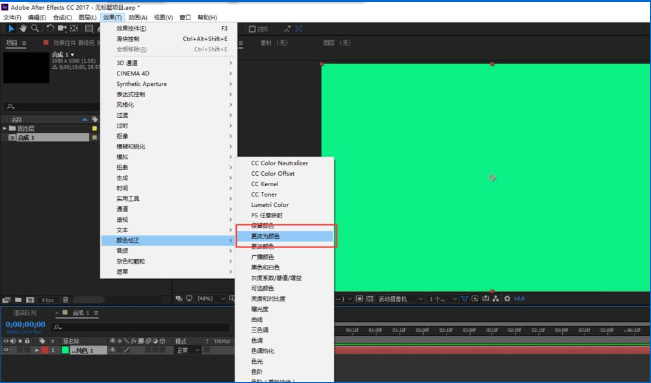Select the Rotation tool
This screenshot has width=651, height=383.
[50, 28]
